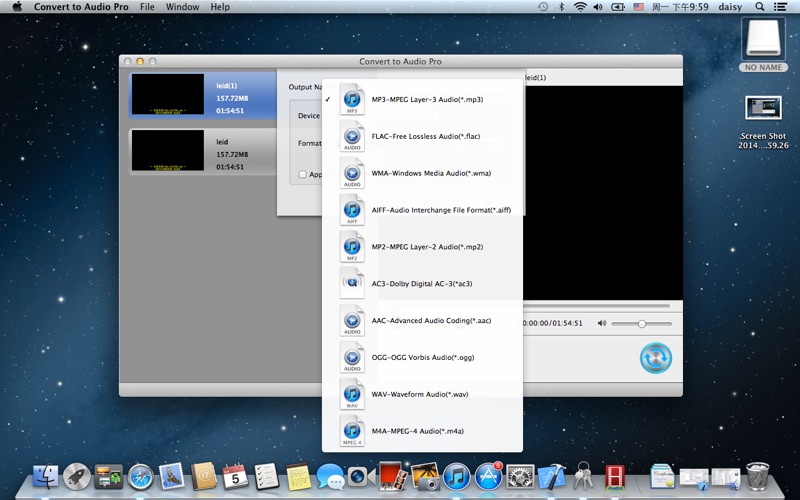This screenshot has width=800, height=500.
Task: Select MP3-MPEG Layer-3 Audio format option
Action: (422, 99)
